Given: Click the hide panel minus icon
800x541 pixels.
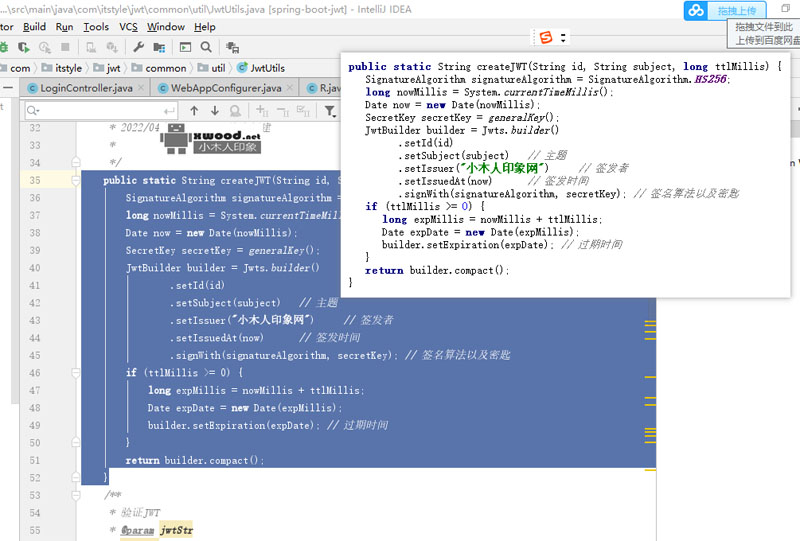Looking at the screenshot, I should [8, 88].
